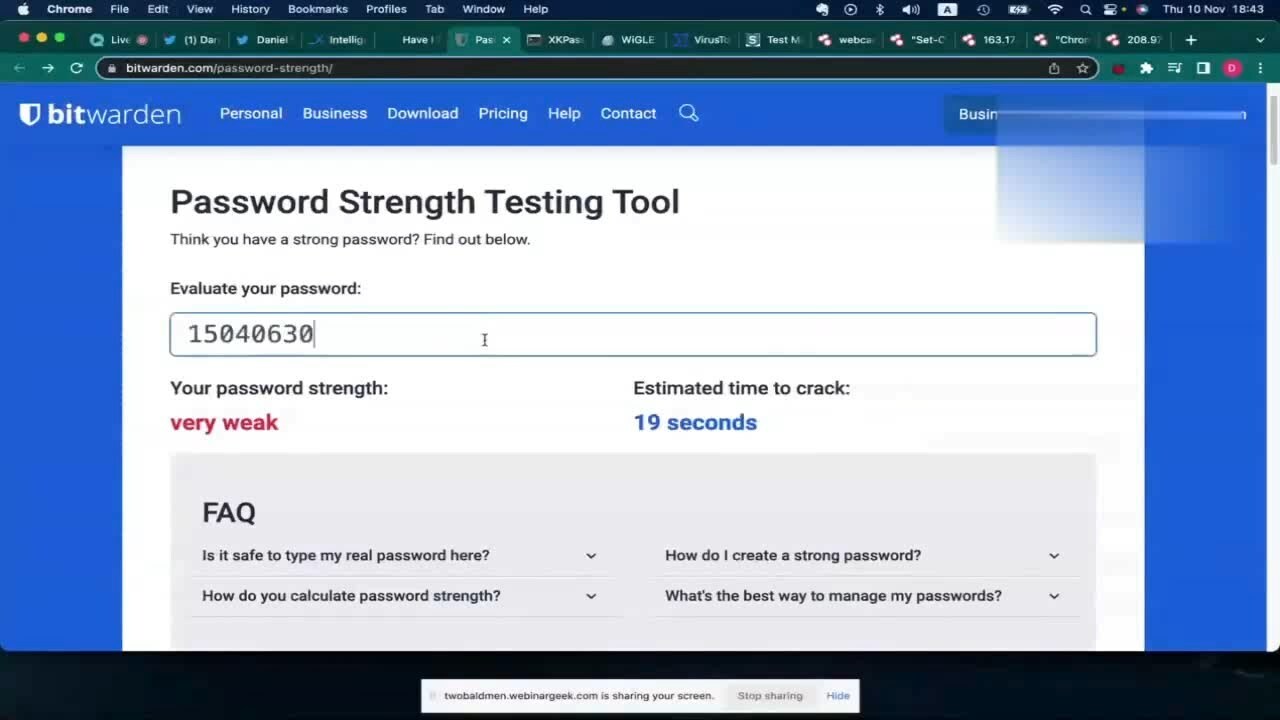Open the Apple menu
The width and height of the screenshot is (1280, 720).
pos(23,9)
